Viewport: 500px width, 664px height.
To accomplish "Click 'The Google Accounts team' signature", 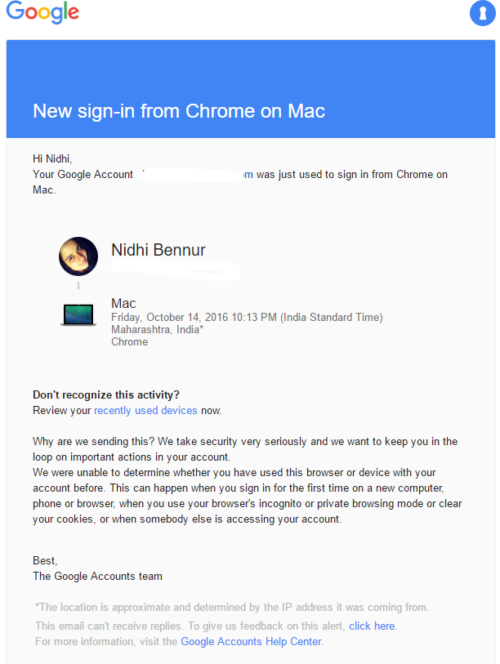I will click(x=97, y=576).
